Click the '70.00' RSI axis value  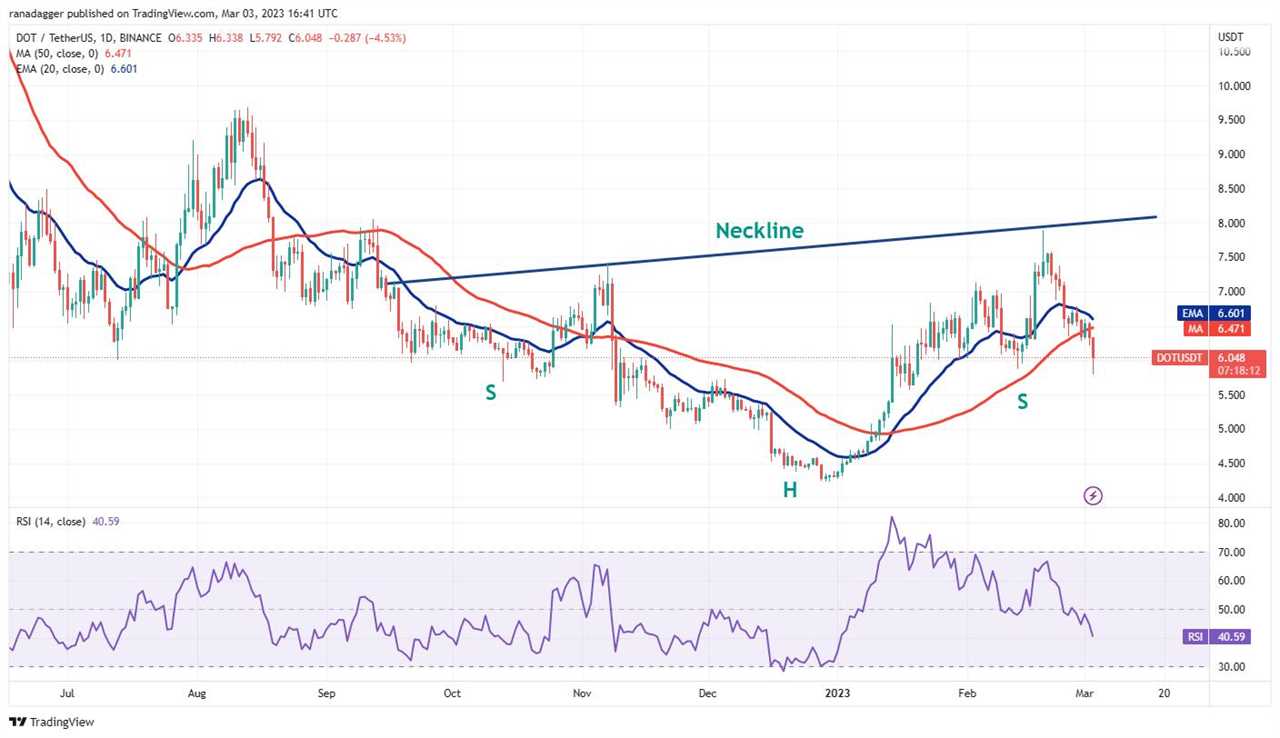tap(1231, 552)
